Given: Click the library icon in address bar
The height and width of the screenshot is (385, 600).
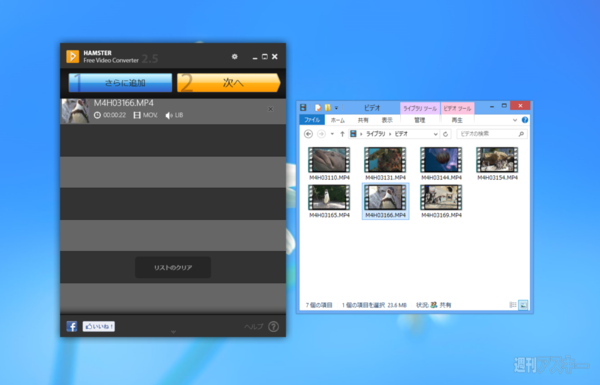Looking at the screenshot, I should pos(353,134).
